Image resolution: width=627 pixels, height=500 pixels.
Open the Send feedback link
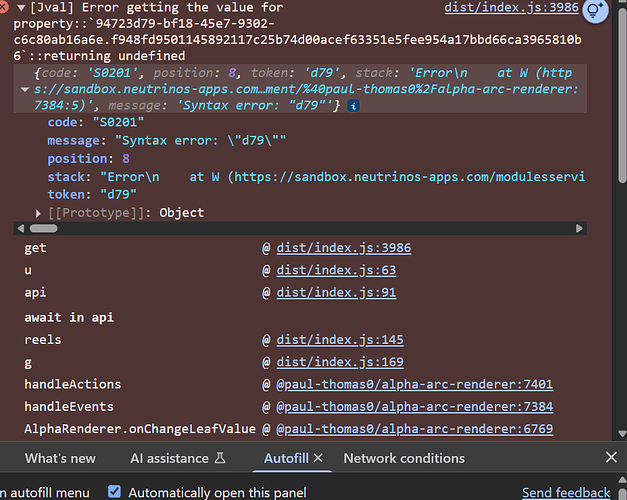click(x=565, y=492)
